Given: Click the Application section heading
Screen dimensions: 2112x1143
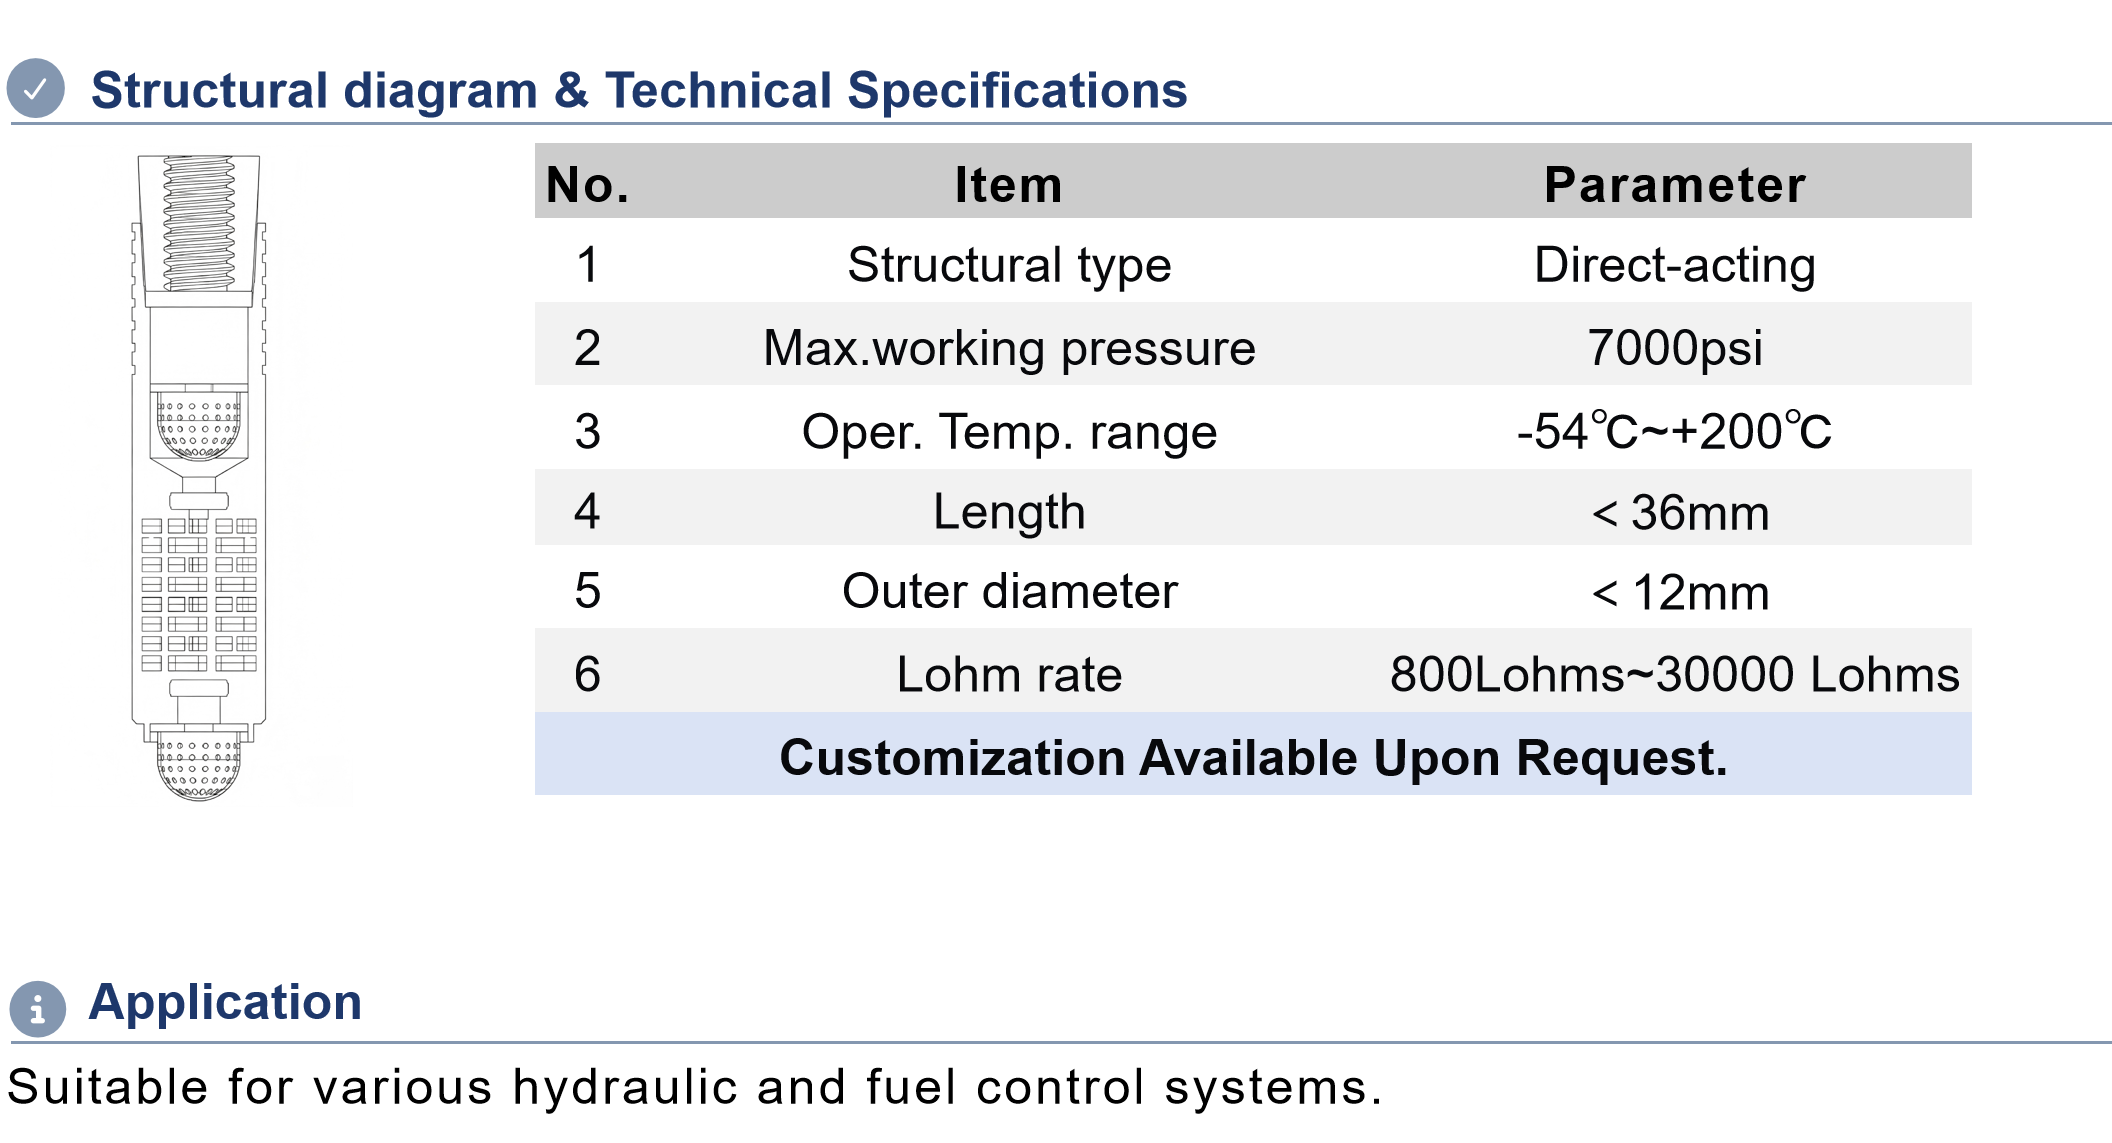Looking at the screenshot, I should coord(225,1002).
